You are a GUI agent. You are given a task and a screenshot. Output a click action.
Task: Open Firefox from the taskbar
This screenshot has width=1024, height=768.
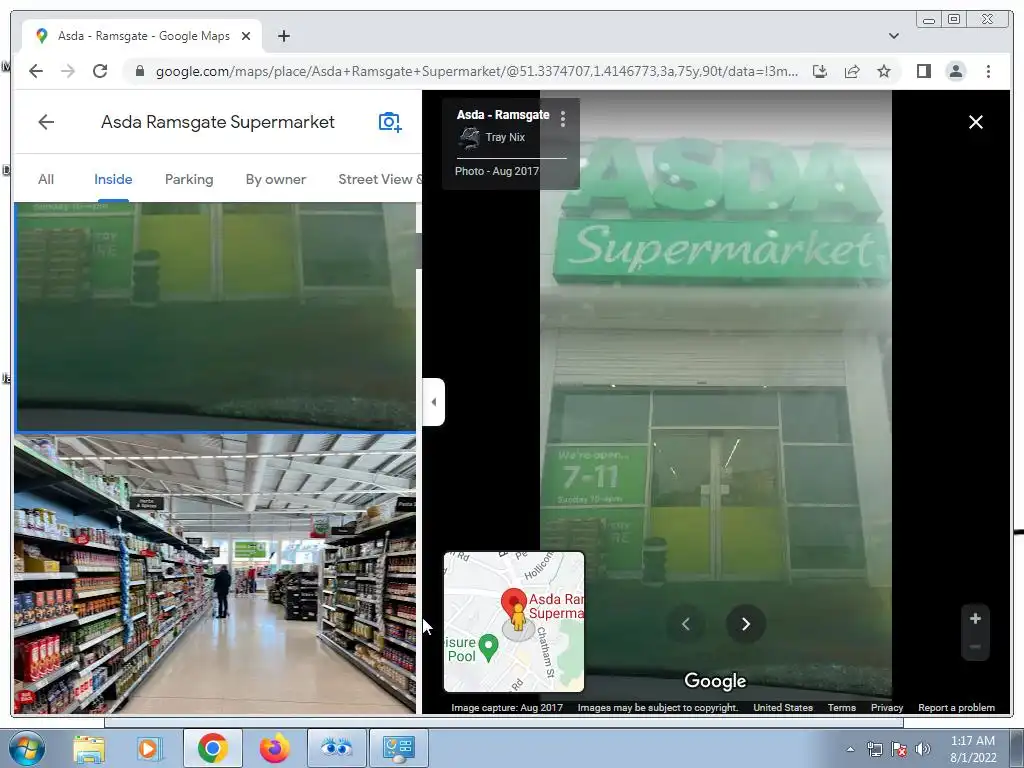[274, 748]
